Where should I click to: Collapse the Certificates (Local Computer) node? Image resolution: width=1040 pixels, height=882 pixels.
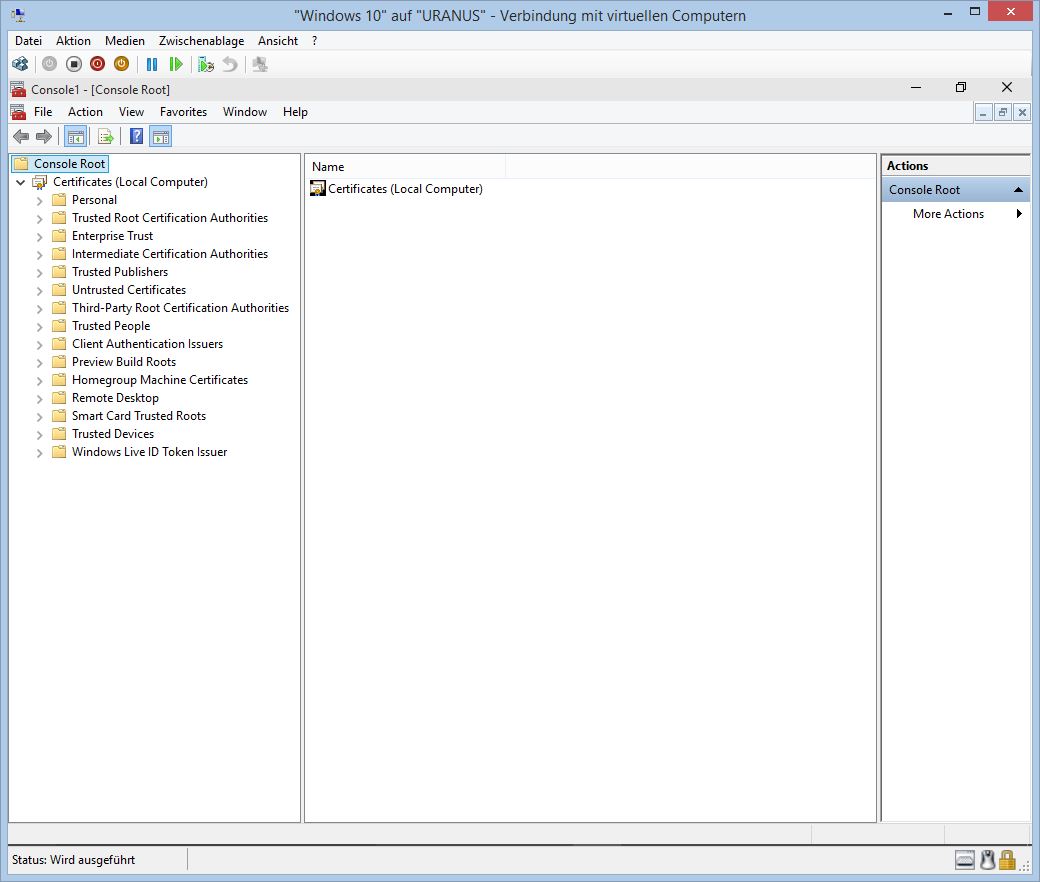21,183
